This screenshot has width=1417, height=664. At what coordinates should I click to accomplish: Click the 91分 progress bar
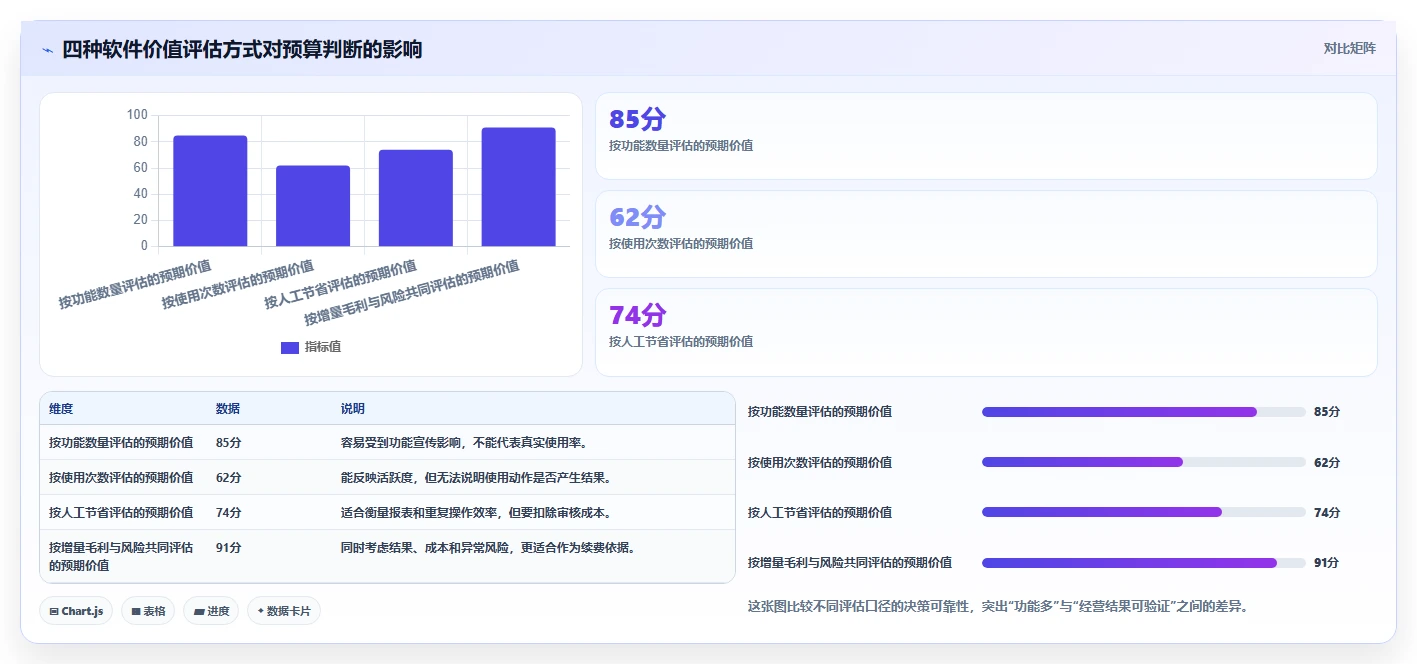pos(1144,563)
